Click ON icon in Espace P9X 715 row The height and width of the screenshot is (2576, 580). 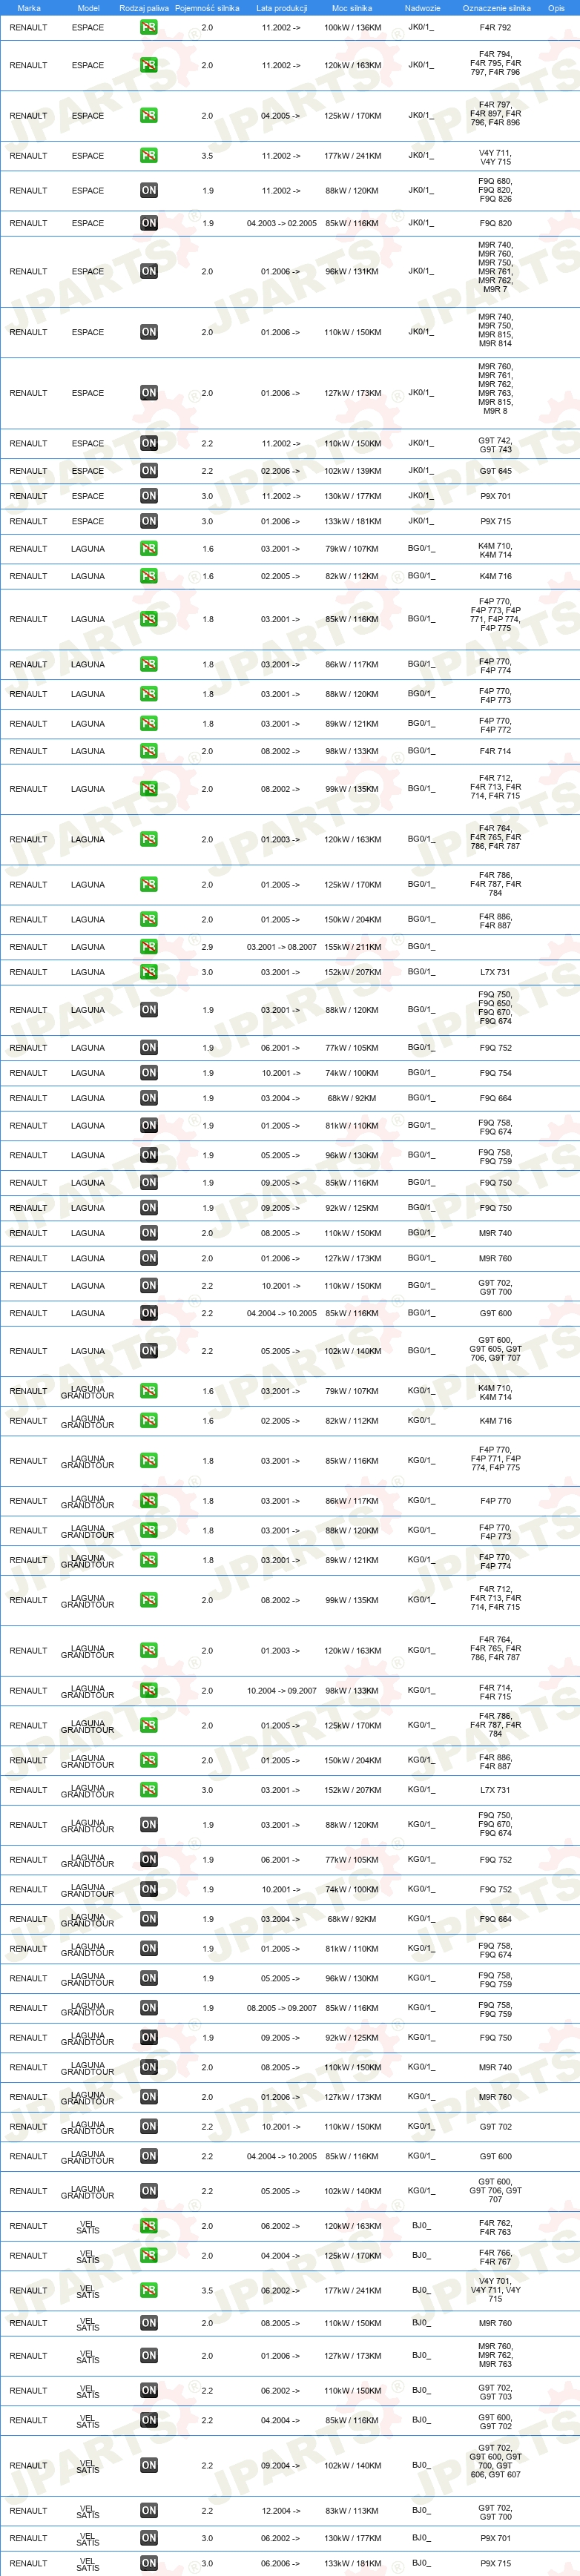click(148, 521)
